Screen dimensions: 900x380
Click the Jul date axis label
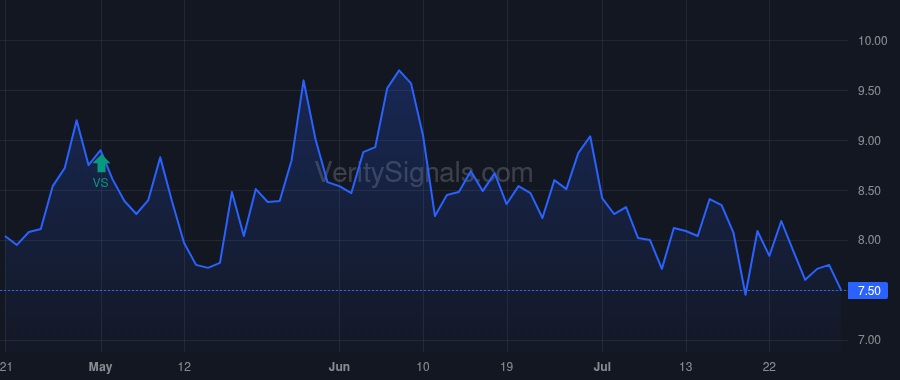pyautogui.click(x=602, y=366)
